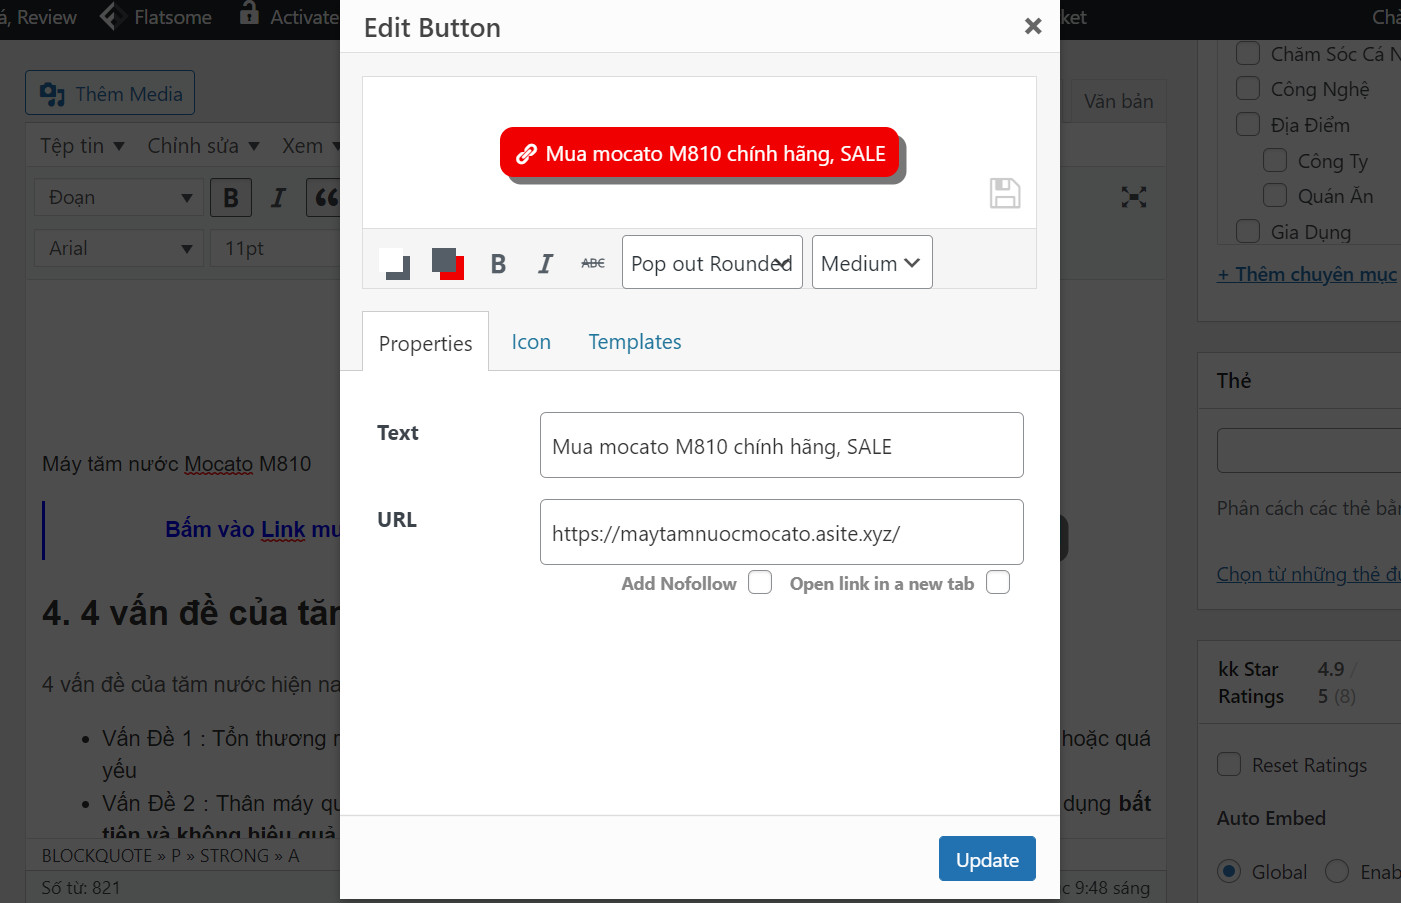Select the Global Auto Embed radio button
The height and width of the screenshot is (903, 1401).
point(1229,871)
